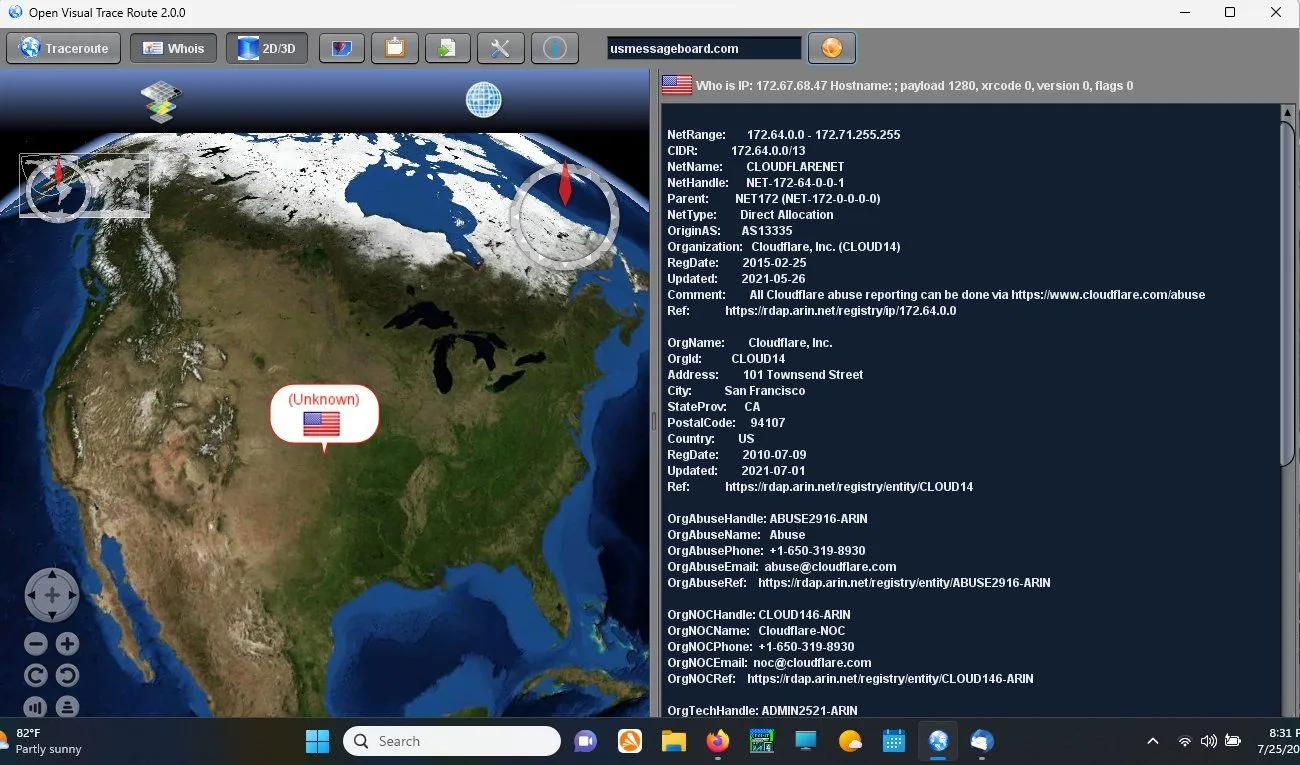This screenshot has height=765, width=1300.
Task: Toggle the 2D/3D map mode
Action: point(267,48)
